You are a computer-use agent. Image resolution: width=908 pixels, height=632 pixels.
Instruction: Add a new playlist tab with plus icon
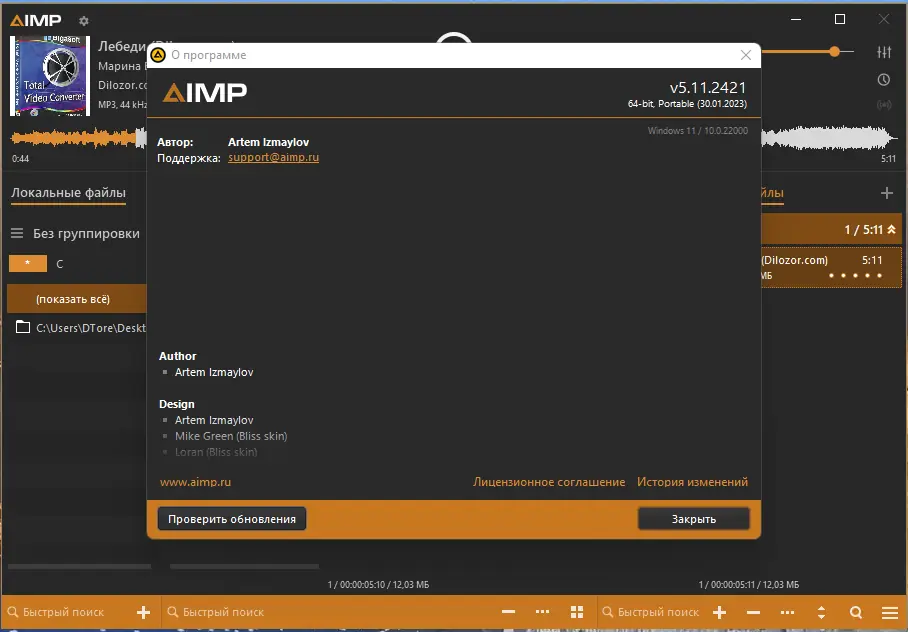887,193
